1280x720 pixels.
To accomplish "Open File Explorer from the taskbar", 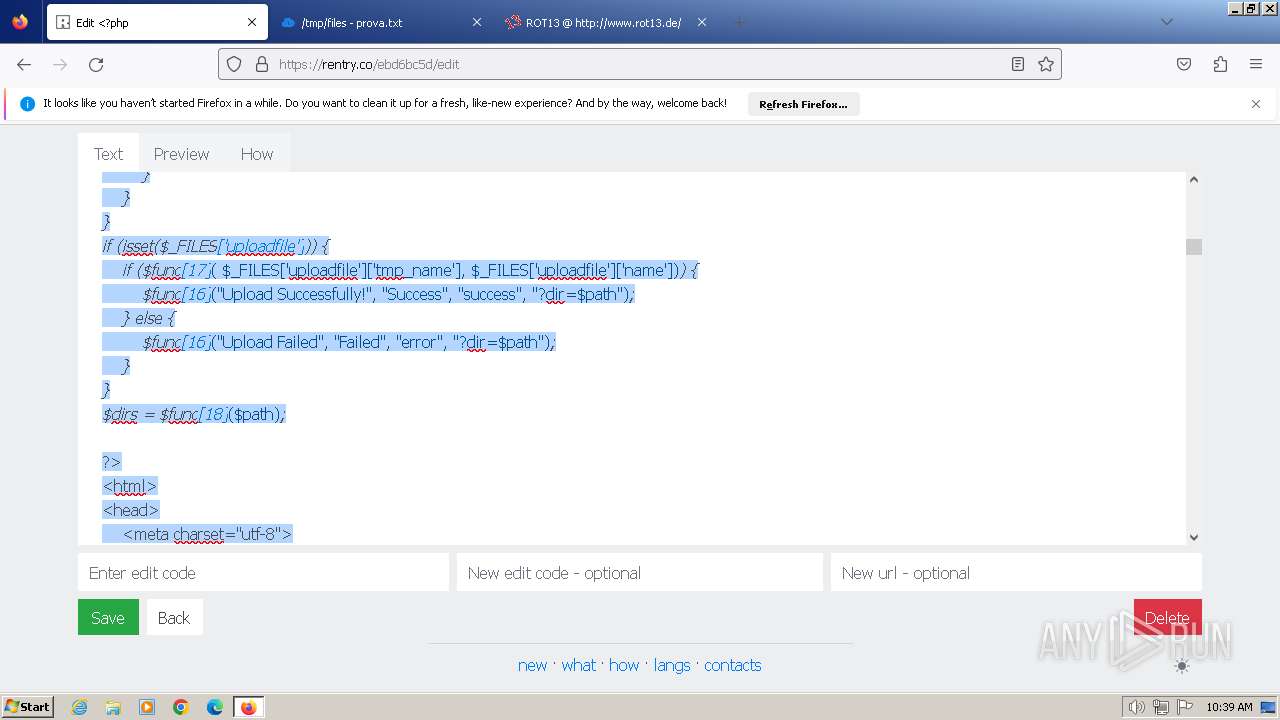I will 113,707.
